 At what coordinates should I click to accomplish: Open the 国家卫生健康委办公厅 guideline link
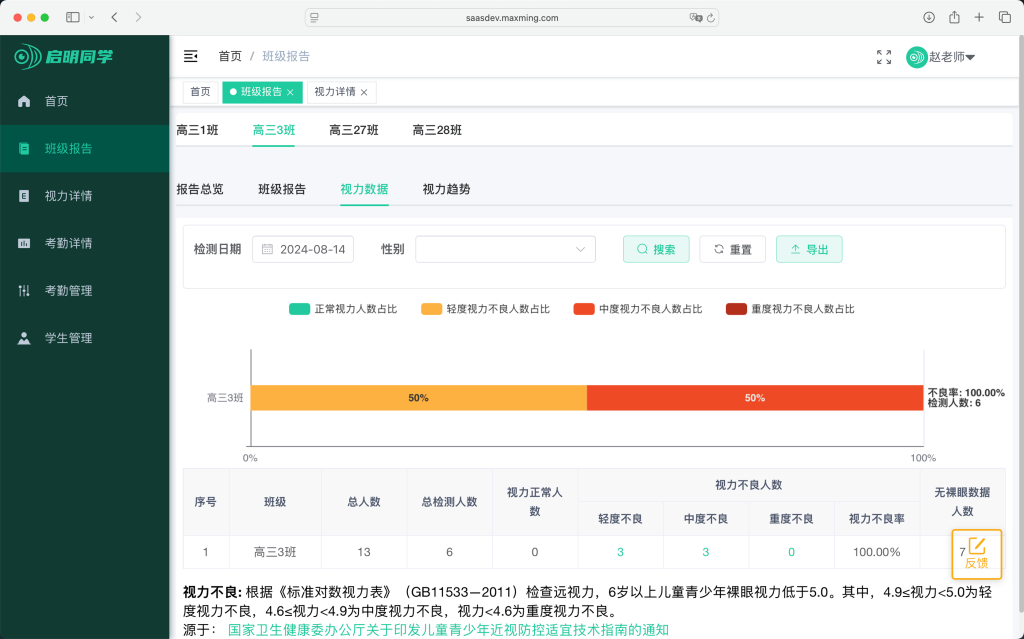(448, 629)
